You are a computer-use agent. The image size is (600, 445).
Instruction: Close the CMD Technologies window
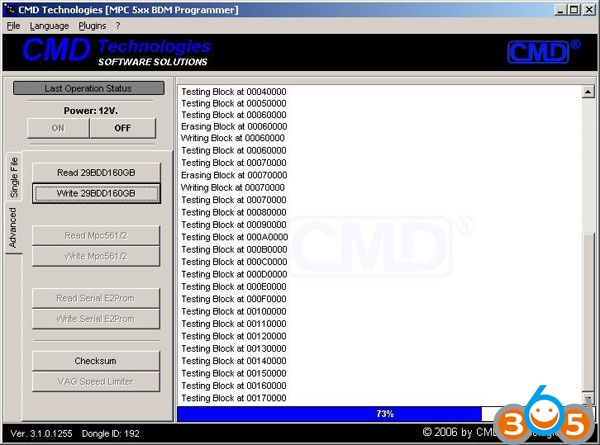(x=589, y=10)
